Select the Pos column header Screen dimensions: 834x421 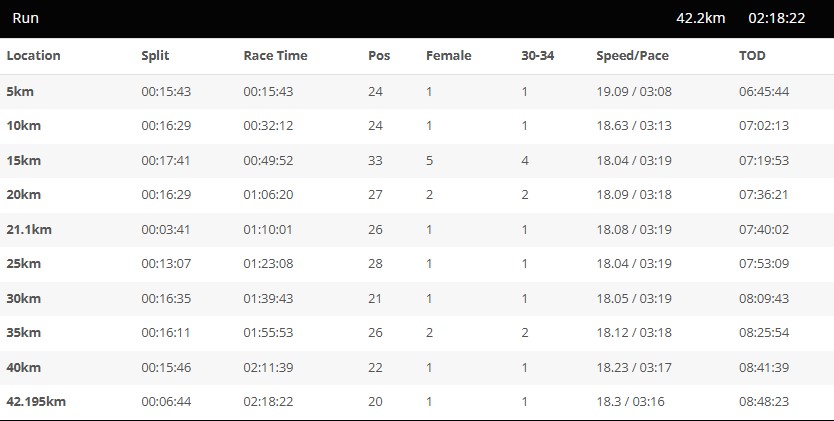(379, 55)
